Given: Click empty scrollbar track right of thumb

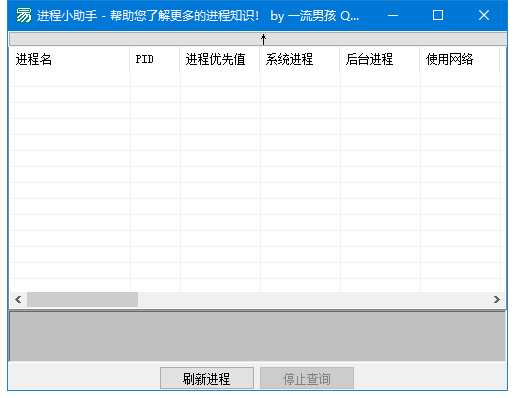Looking at the screenshot, I should (x=313, y=299).
